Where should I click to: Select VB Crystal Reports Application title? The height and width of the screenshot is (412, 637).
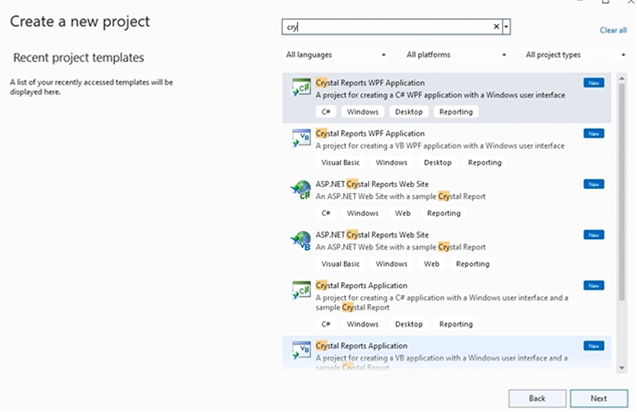pyautogui.click(x=362, y=346)
